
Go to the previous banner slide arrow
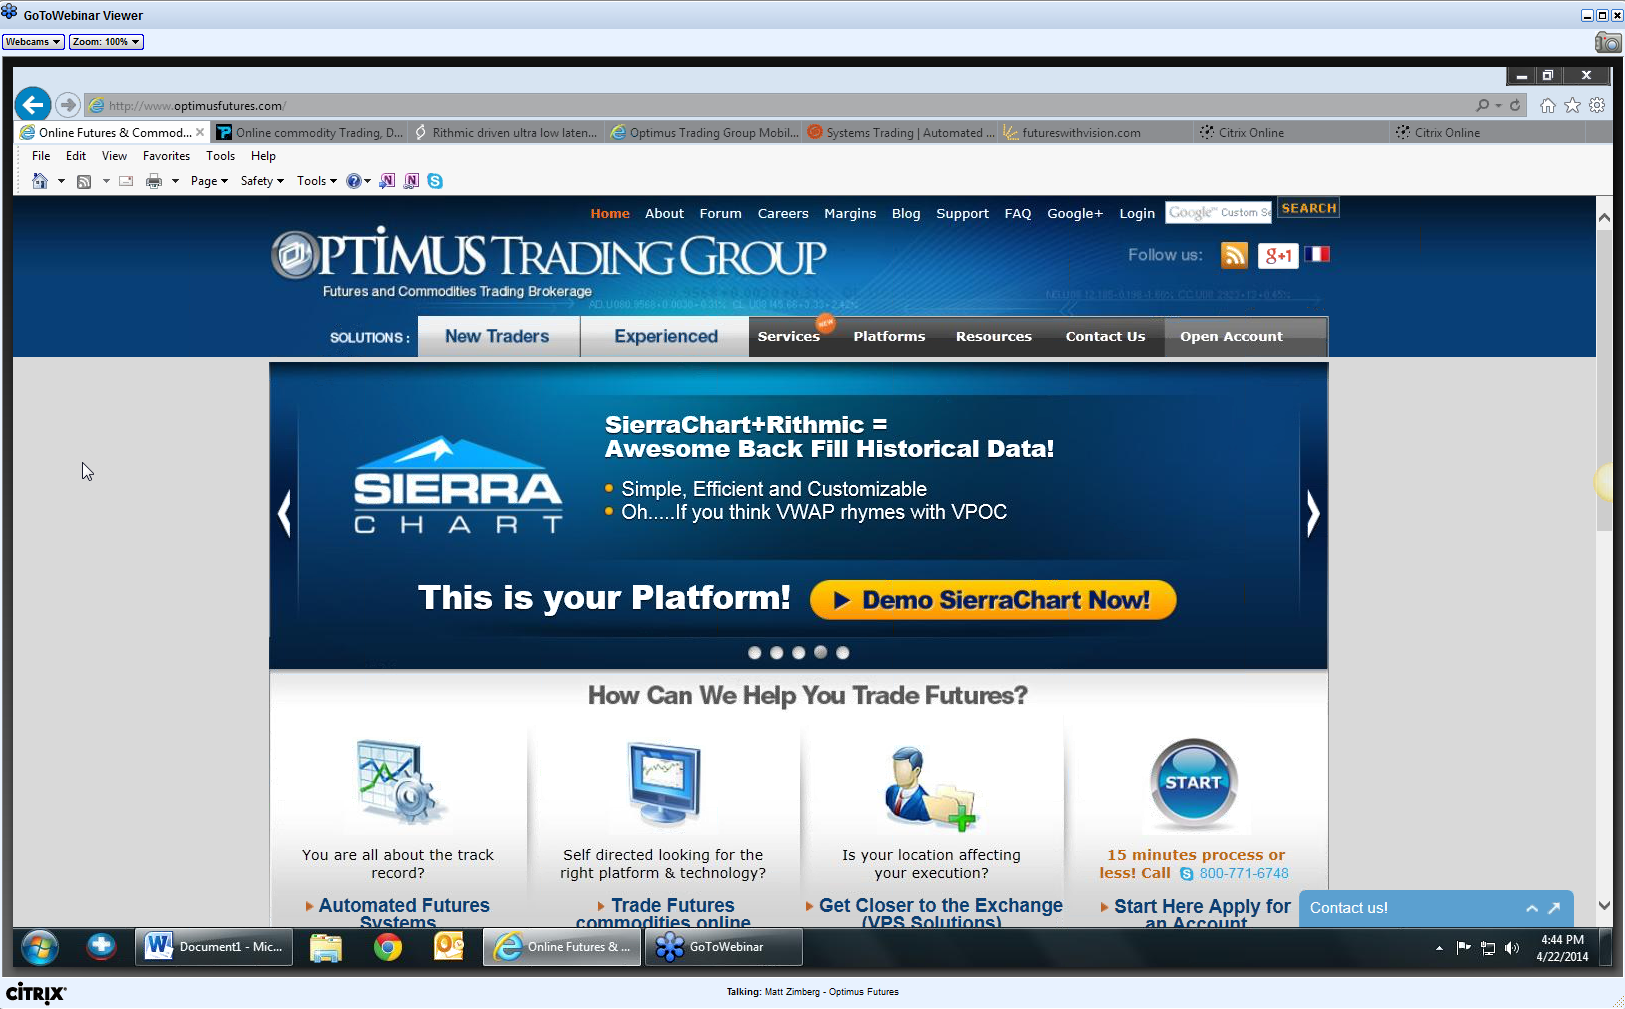tap(284, 514)
